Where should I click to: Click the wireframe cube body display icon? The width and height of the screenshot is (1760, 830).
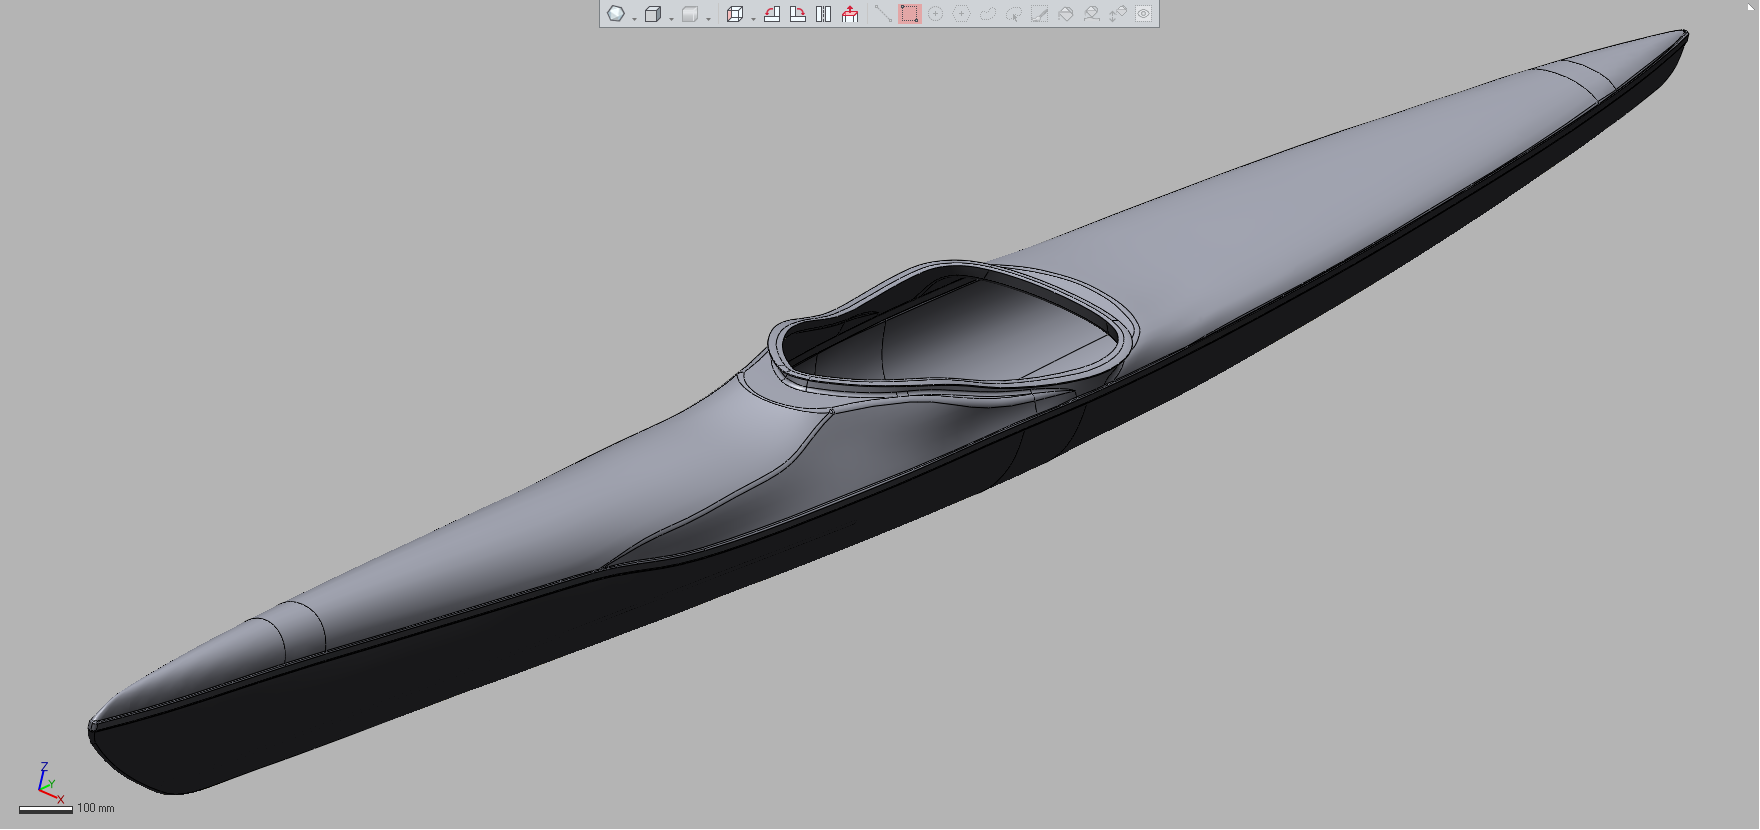652,14
